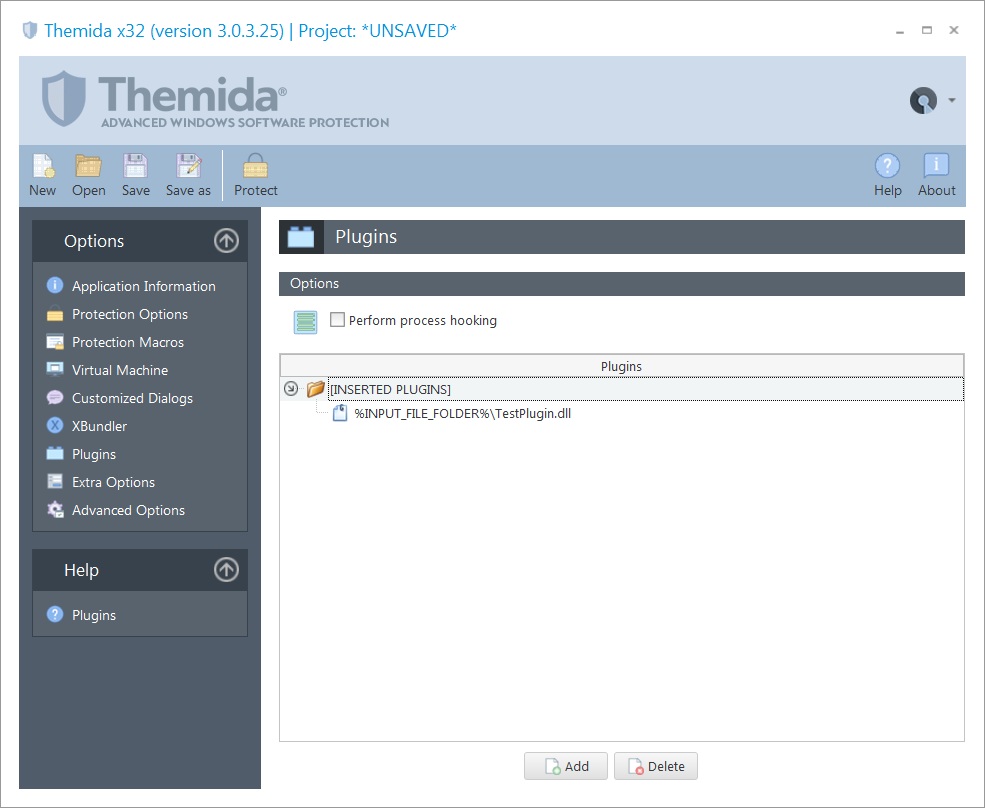Image resolution: width=985 pixels, height=808 pixels.
Task: Click the Customized Dialogs speech bubble icon
Action: [55, 398]
